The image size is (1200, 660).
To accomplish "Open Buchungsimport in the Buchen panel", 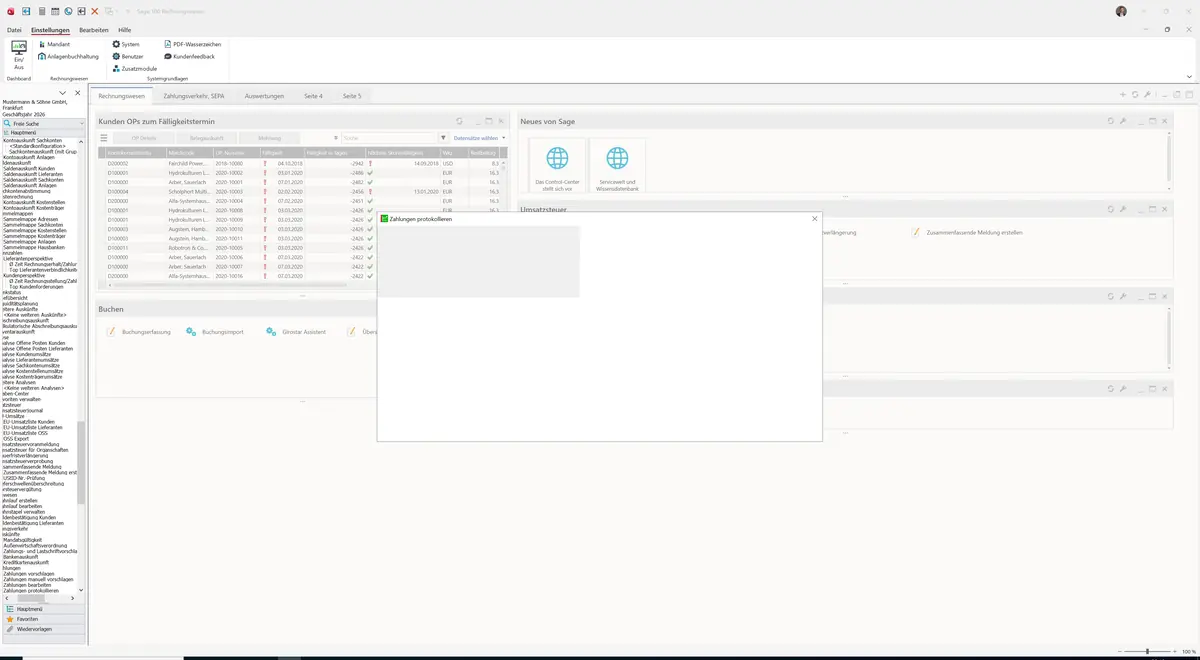I will (x=215, y=332).
